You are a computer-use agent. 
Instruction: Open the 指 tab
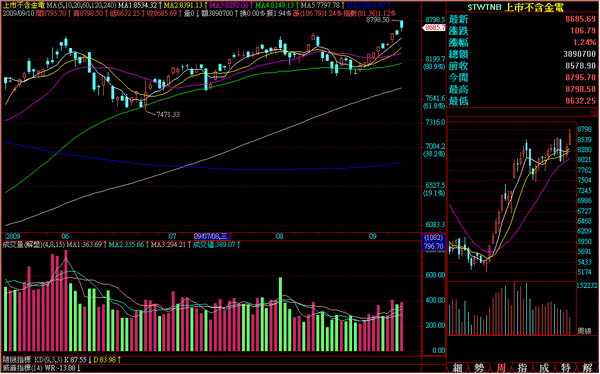click(x=522, y=368)
